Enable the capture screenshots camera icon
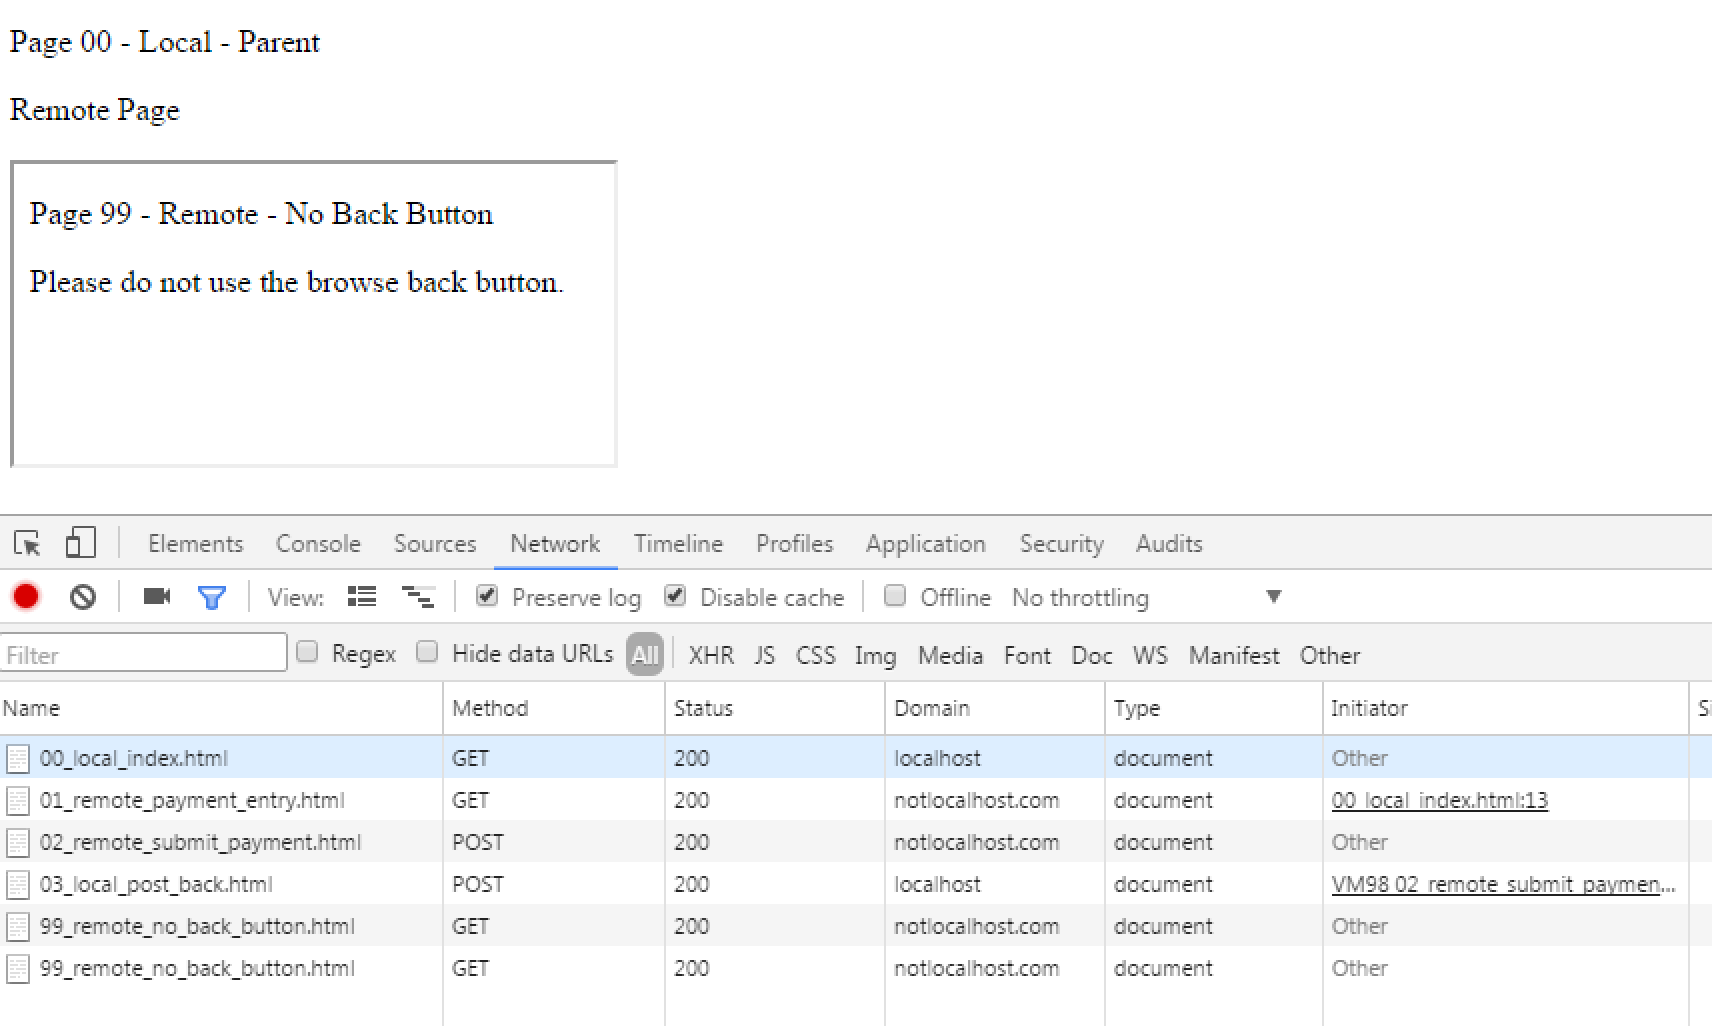 pos(157,597)
